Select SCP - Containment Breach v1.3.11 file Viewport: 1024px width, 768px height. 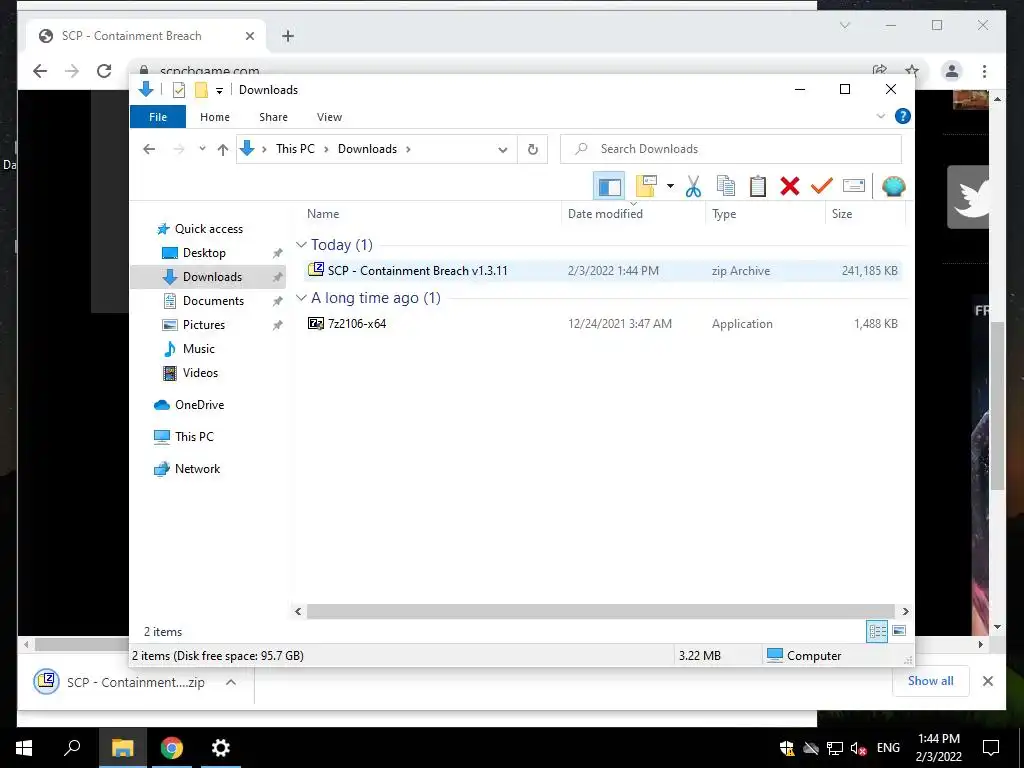tap(603, 270)
